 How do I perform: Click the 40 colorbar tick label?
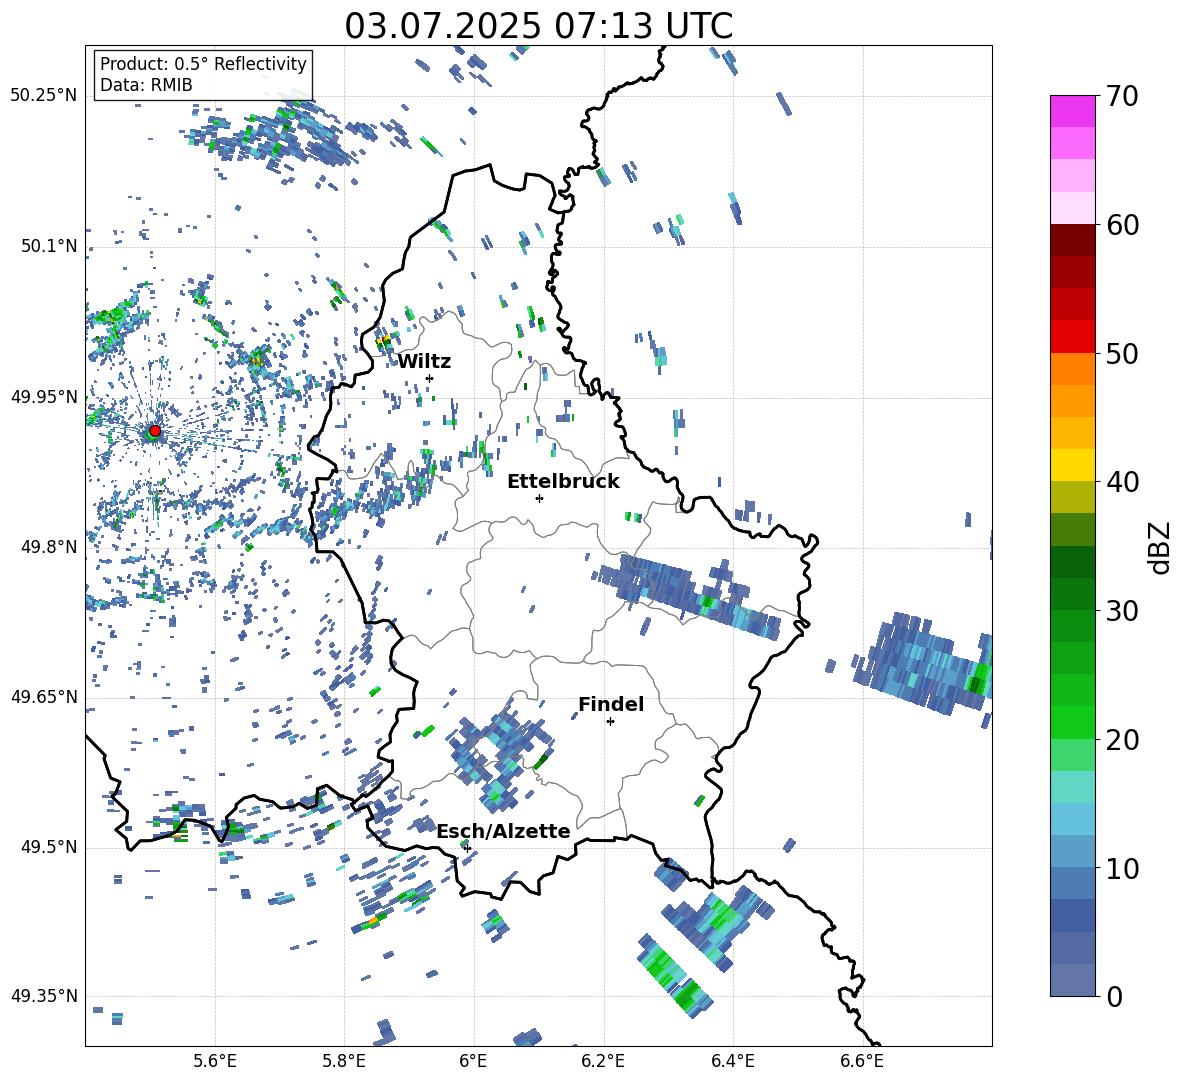click(x=1122, y=482)
